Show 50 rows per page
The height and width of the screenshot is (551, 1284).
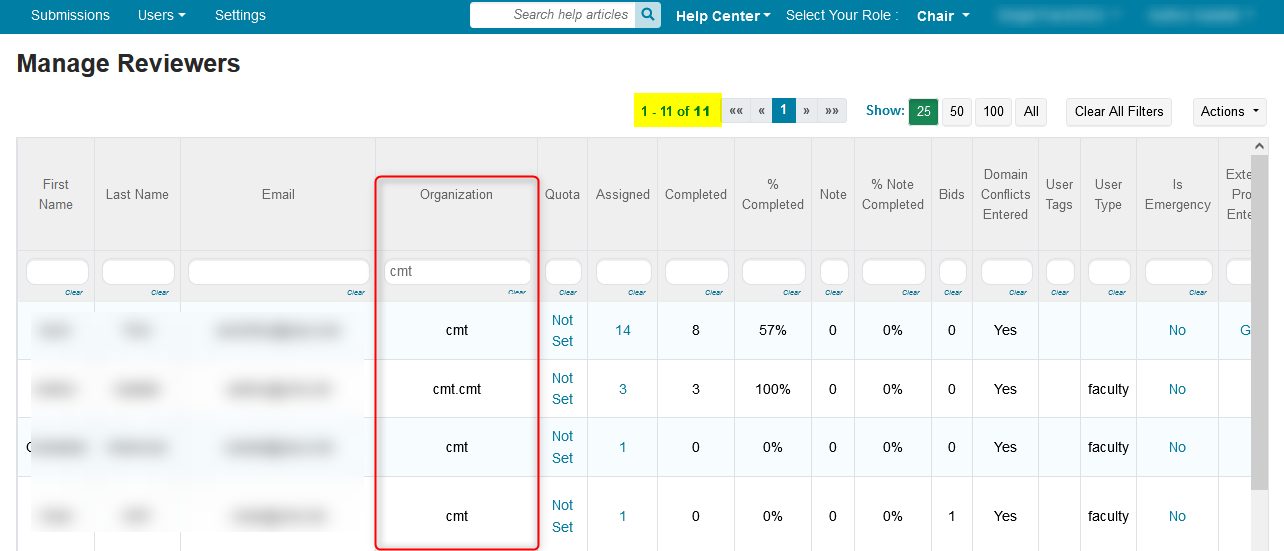(x=957, y=112)
